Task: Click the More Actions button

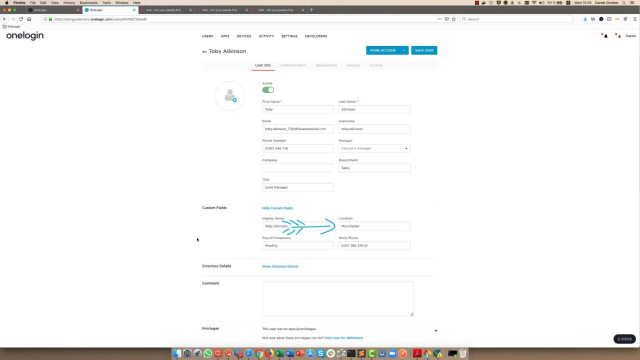Action: coord(383,51)
